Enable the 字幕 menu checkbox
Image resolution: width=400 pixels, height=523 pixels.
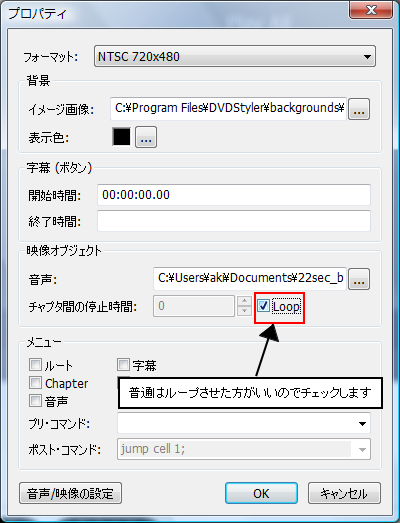coord(123,365)
